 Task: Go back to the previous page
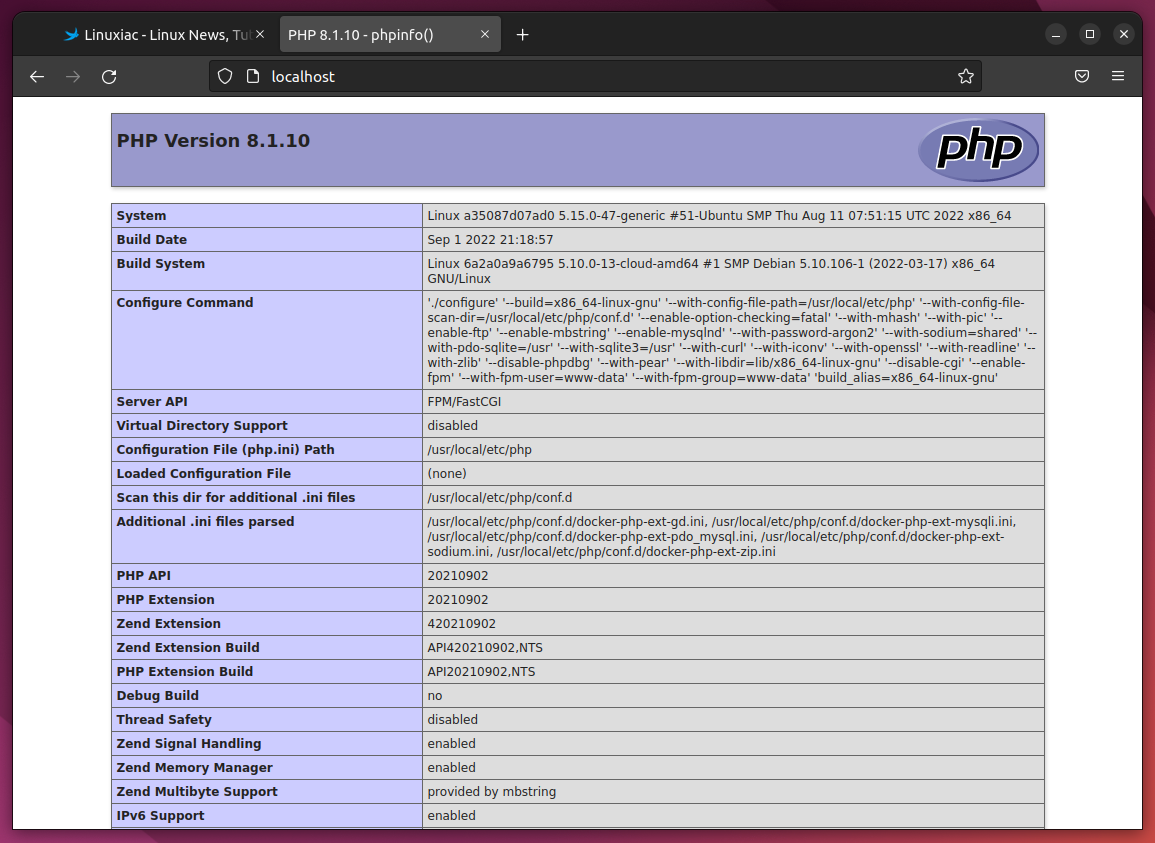pos(37,77)
